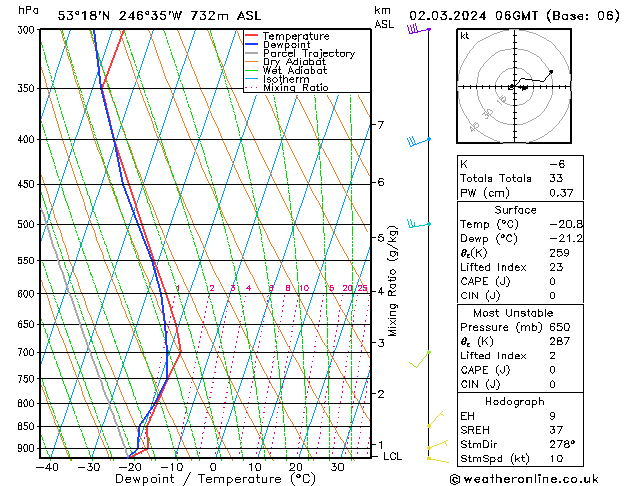The image size is (629, 486).
Task: Click the hodograph end point marker
Action: (x=551, y=72)
